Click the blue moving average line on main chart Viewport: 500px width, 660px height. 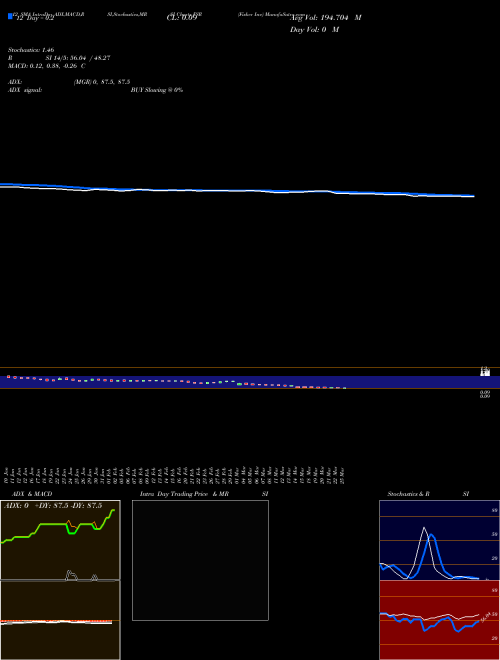(x=237, y=190)
